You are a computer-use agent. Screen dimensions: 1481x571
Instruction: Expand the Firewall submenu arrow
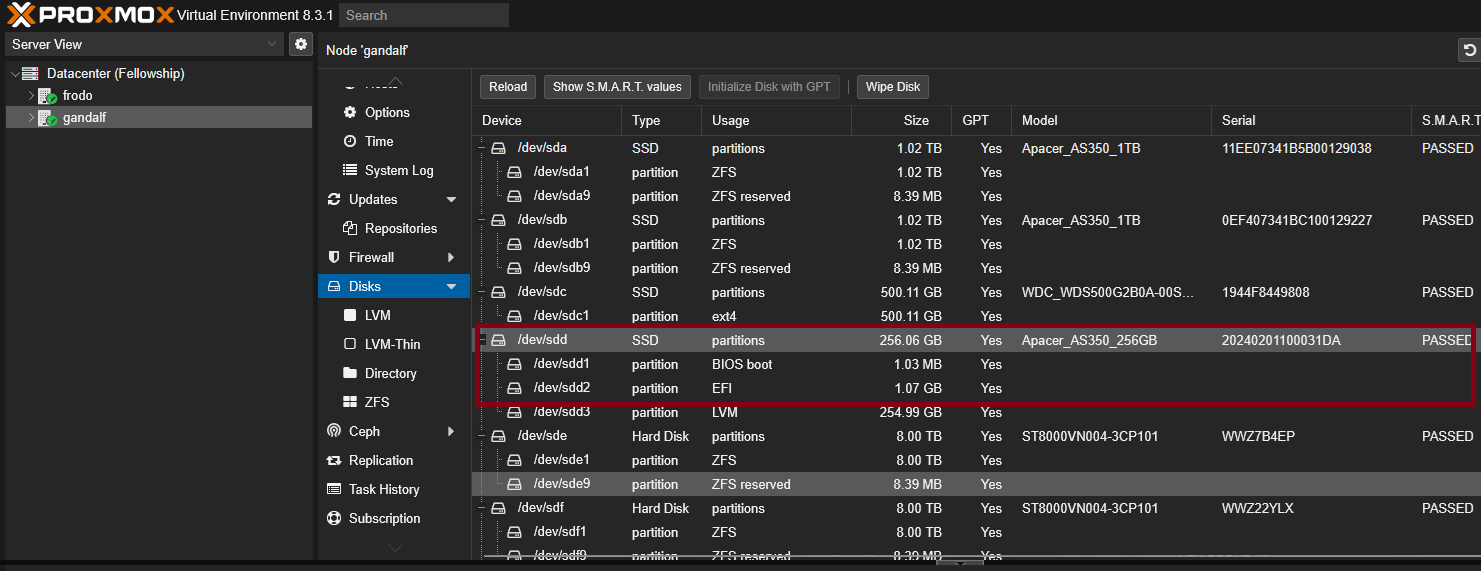click(x=451, y=257)
